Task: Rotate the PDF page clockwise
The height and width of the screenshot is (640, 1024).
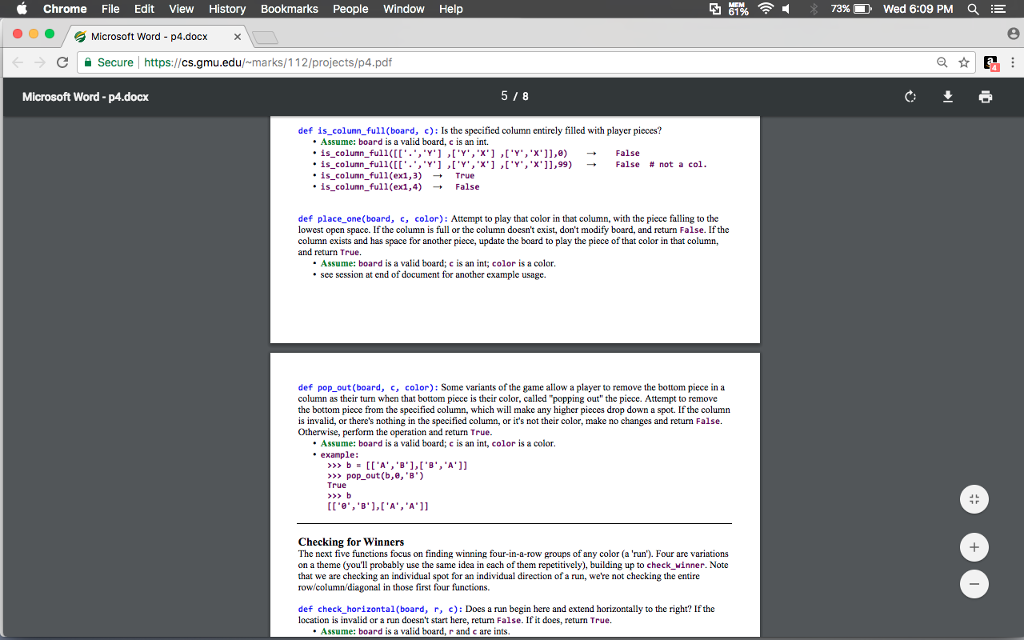Action: pos(909,96)
